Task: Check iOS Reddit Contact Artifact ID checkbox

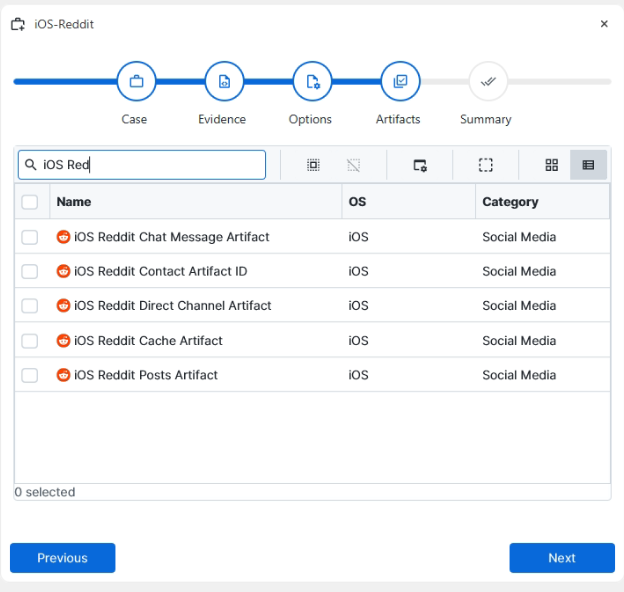Action: coord(30,271)
